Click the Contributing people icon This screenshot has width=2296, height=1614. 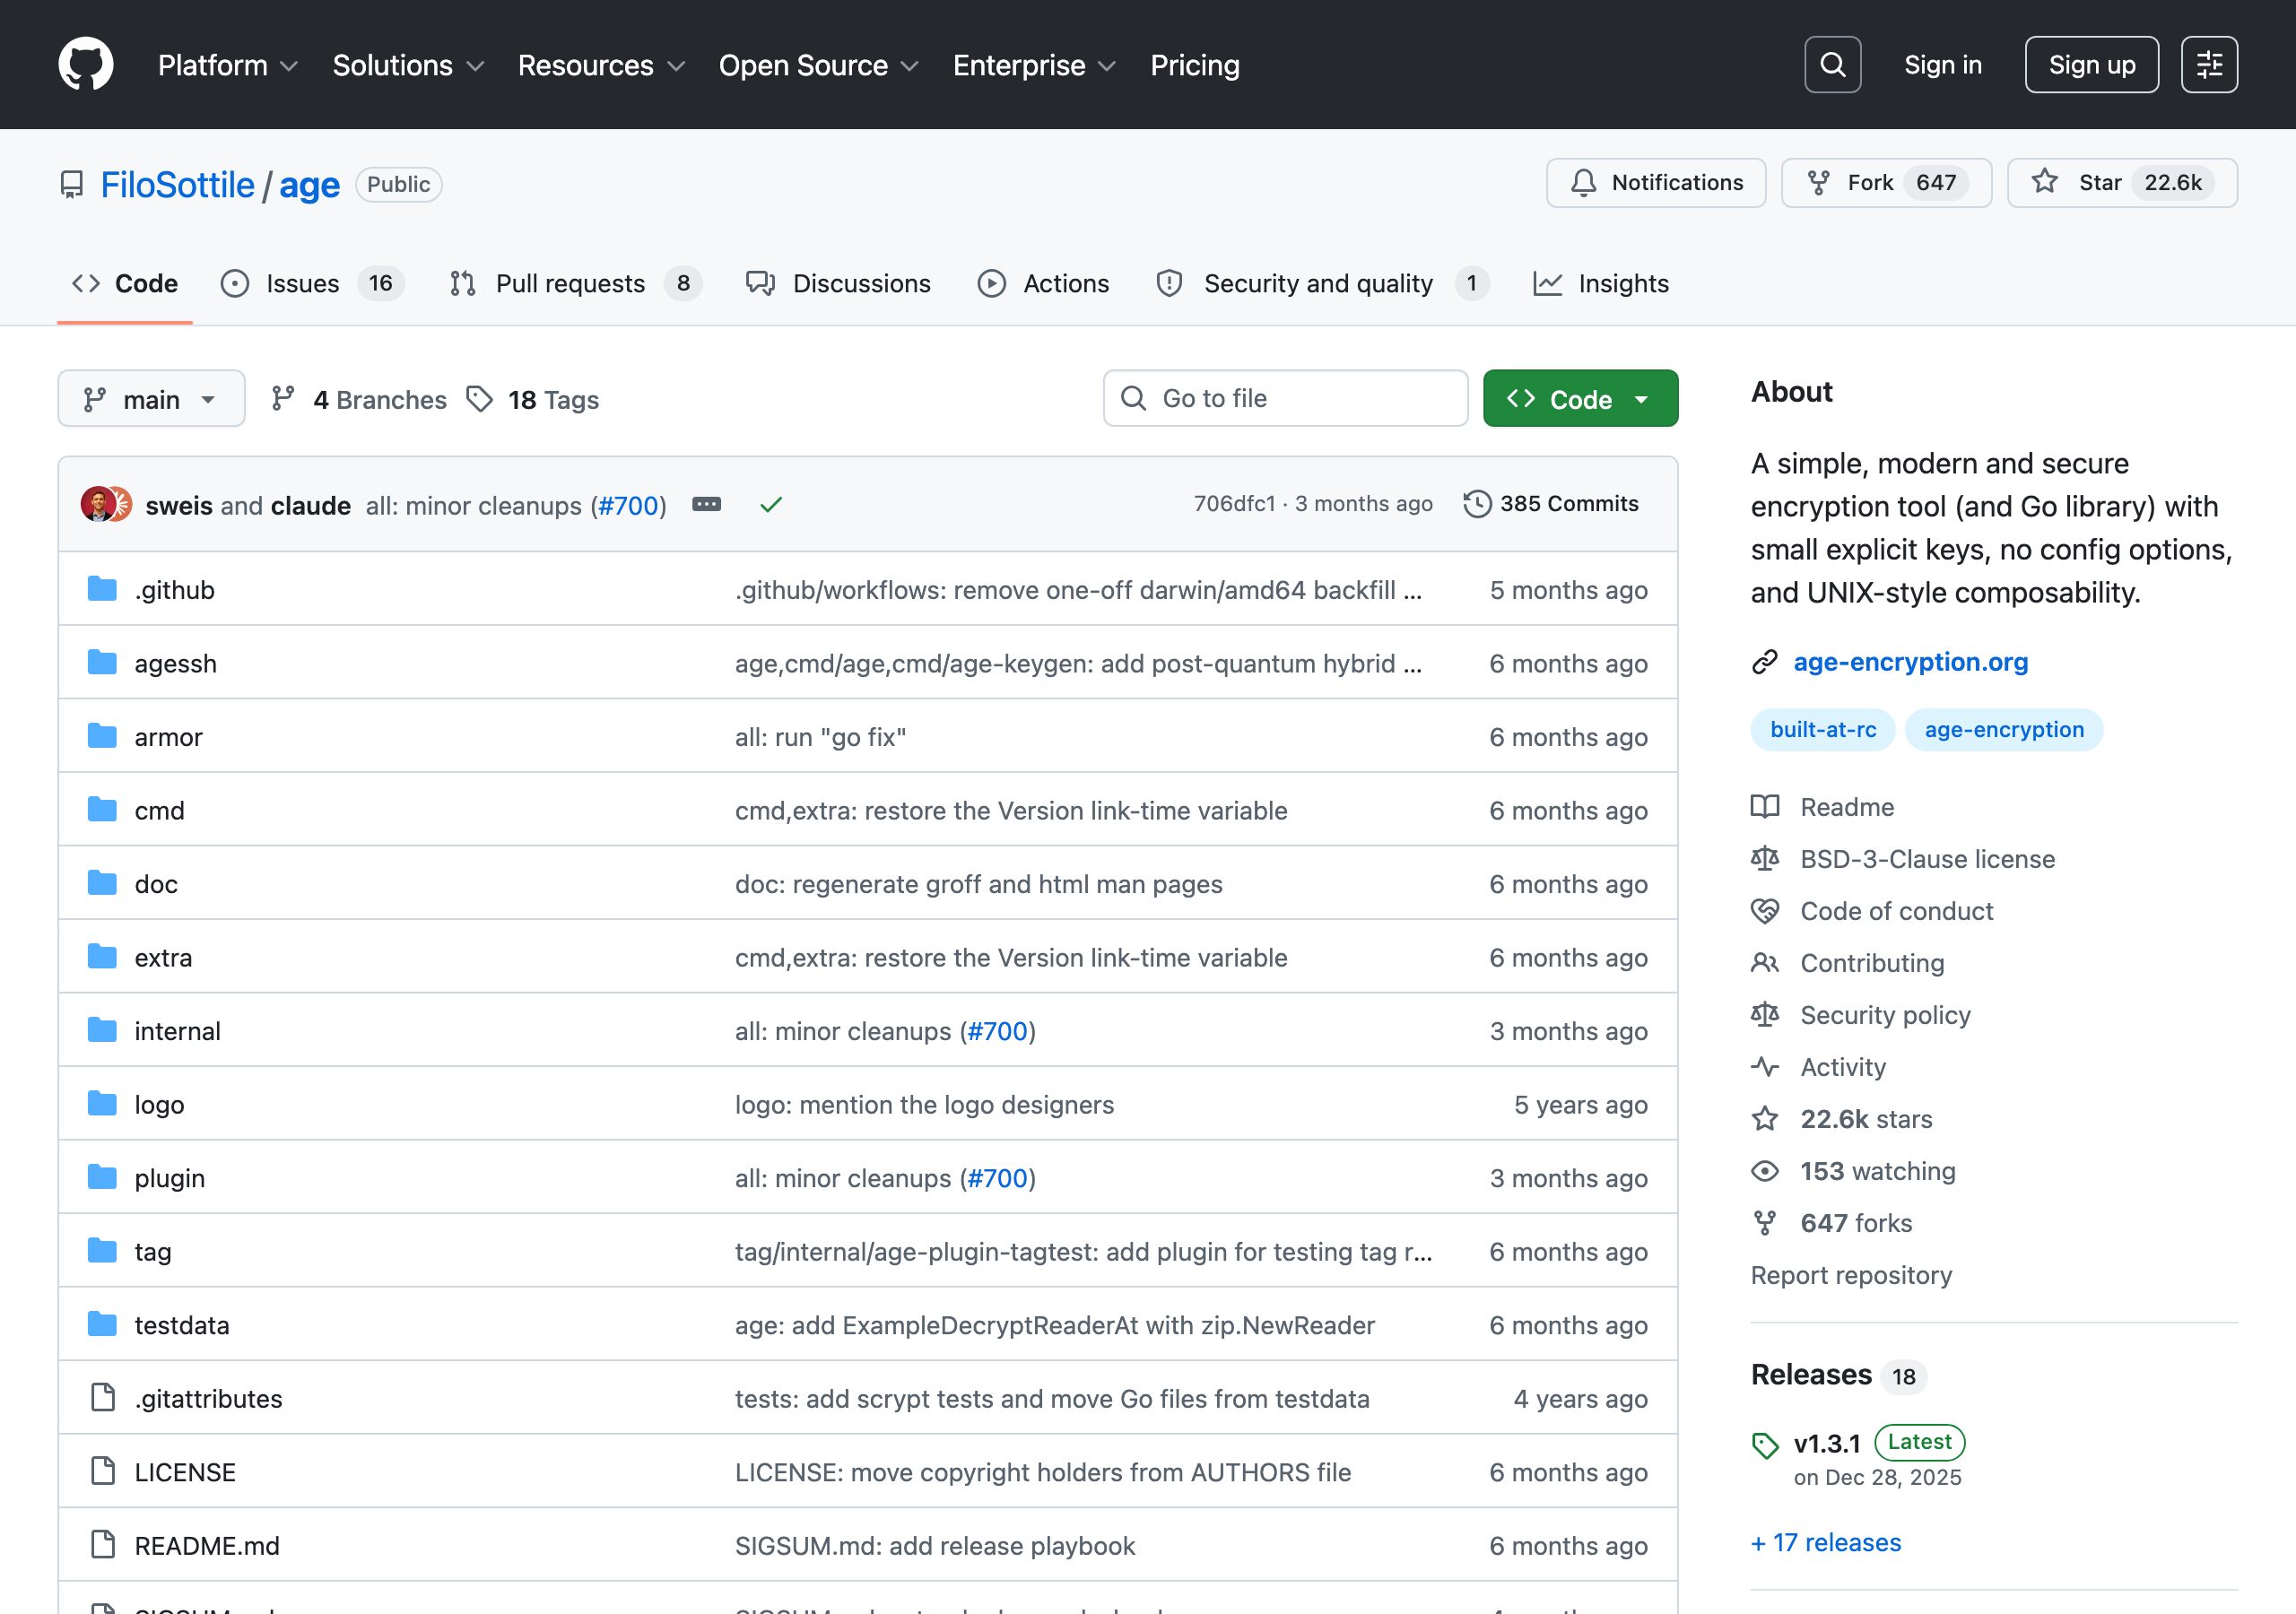[x=1765, y=962]
